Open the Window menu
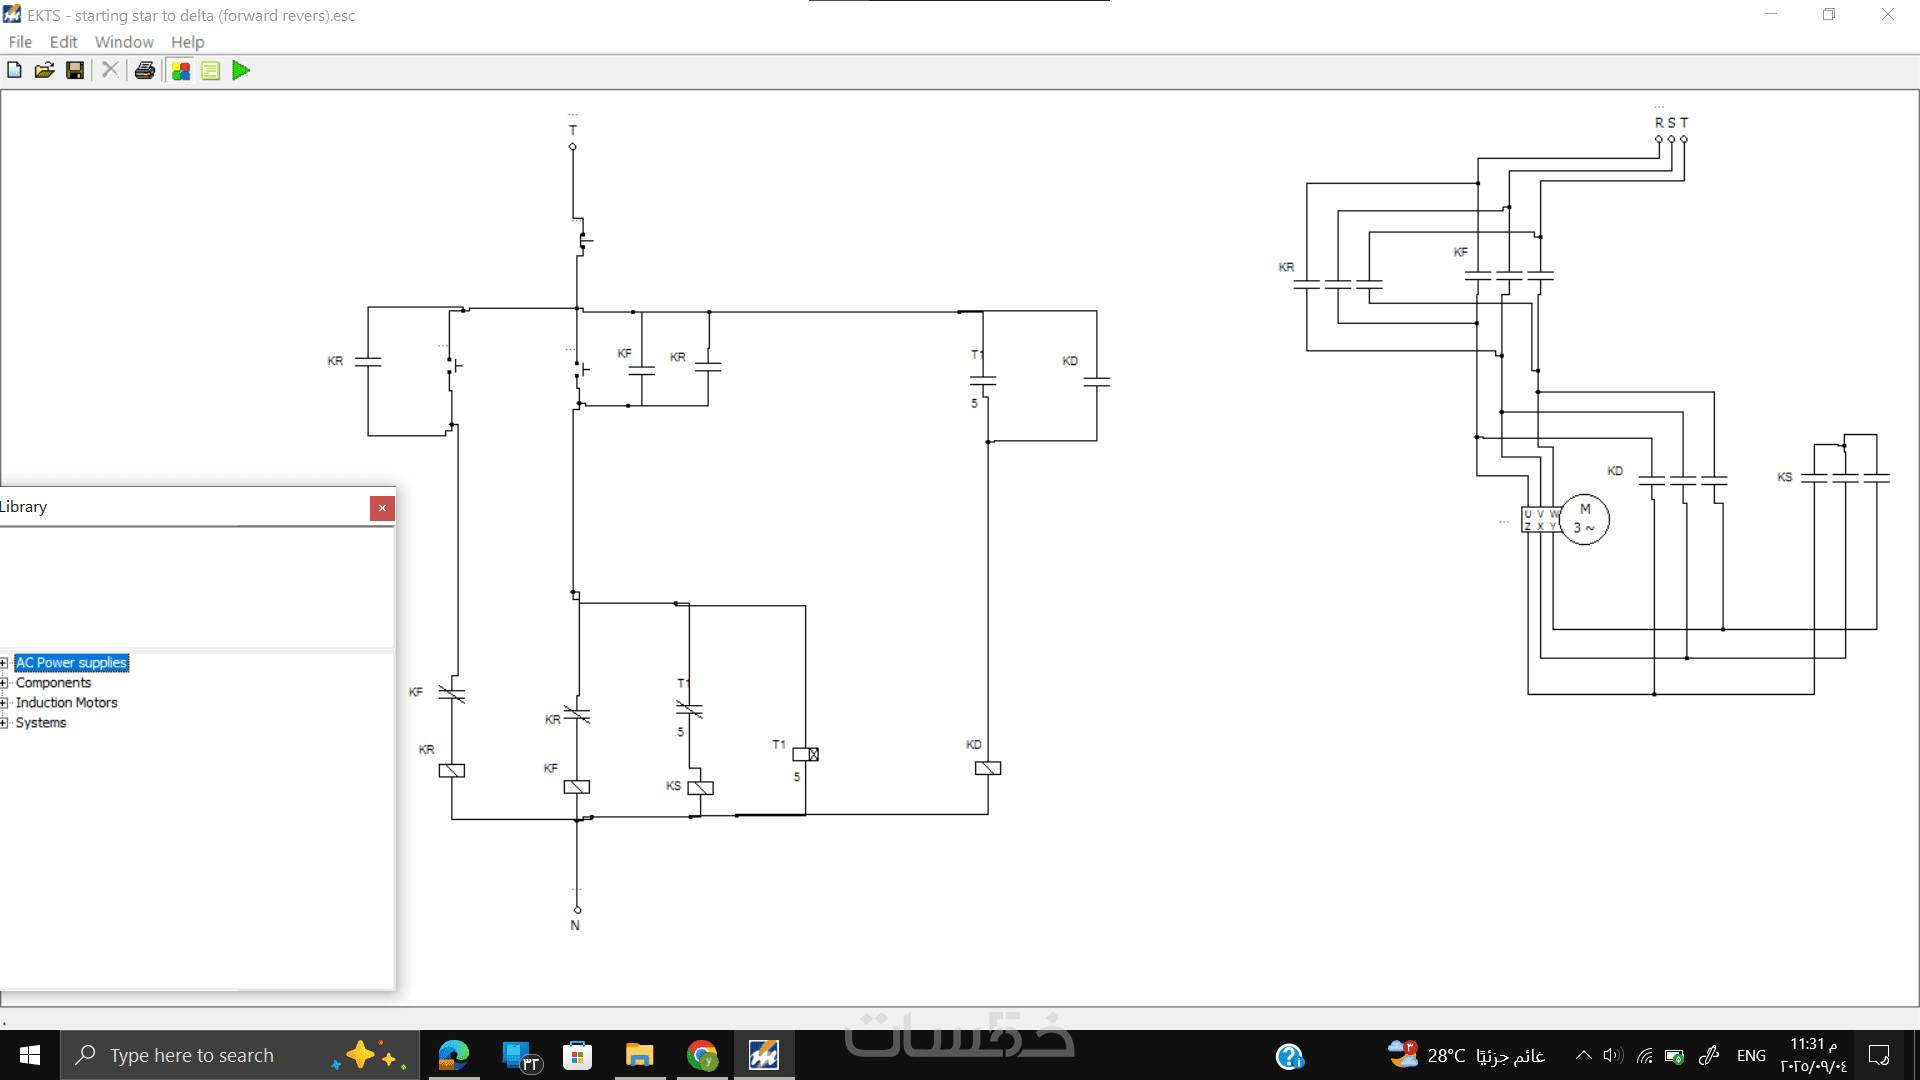 124,42
